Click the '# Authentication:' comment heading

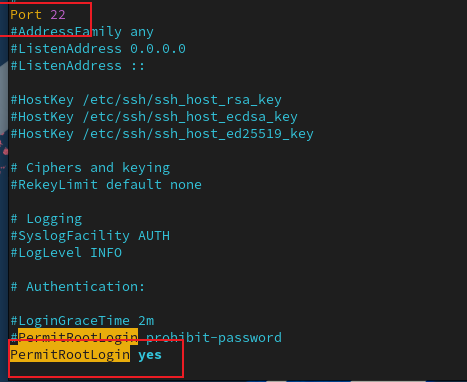pyautogui.click(x=78, y=287)
